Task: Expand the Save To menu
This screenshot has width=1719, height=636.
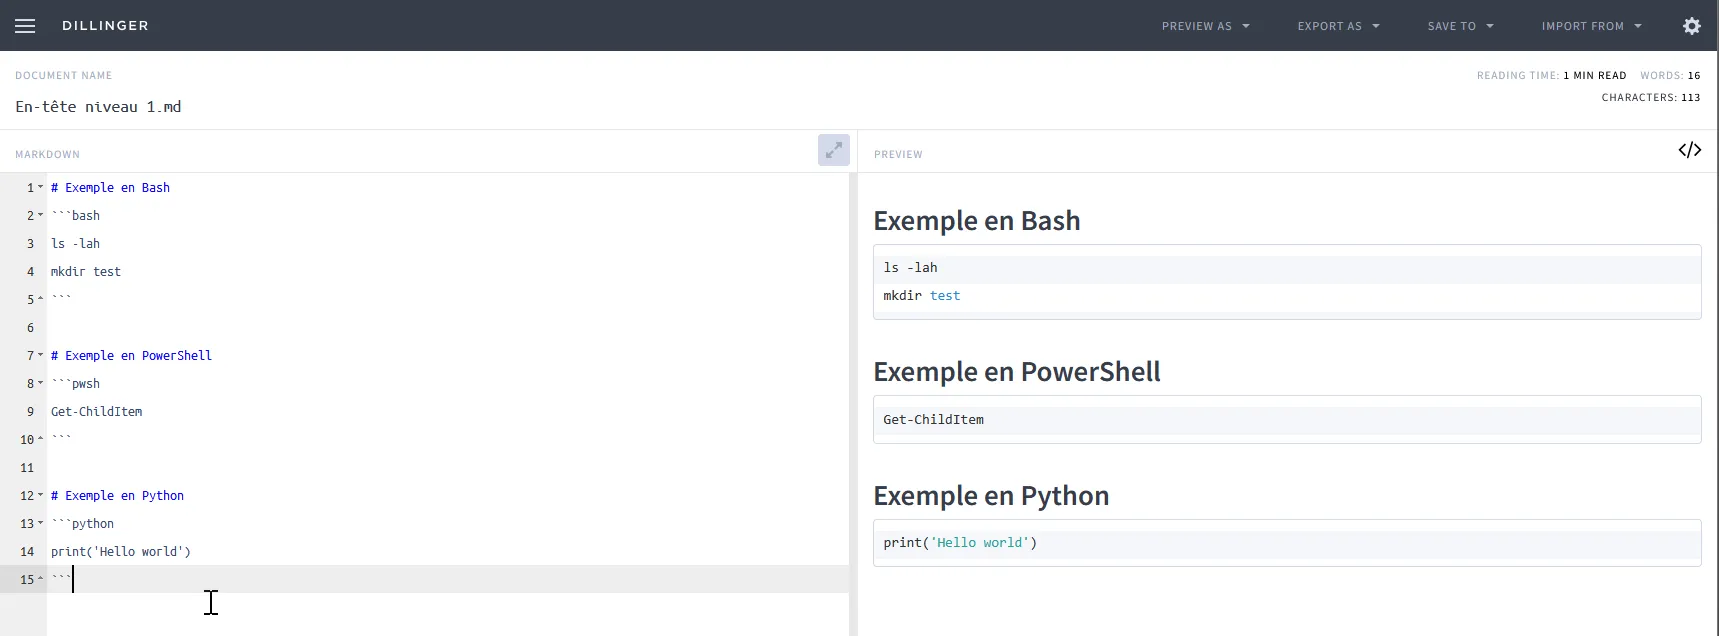Action: point(1460,26)
